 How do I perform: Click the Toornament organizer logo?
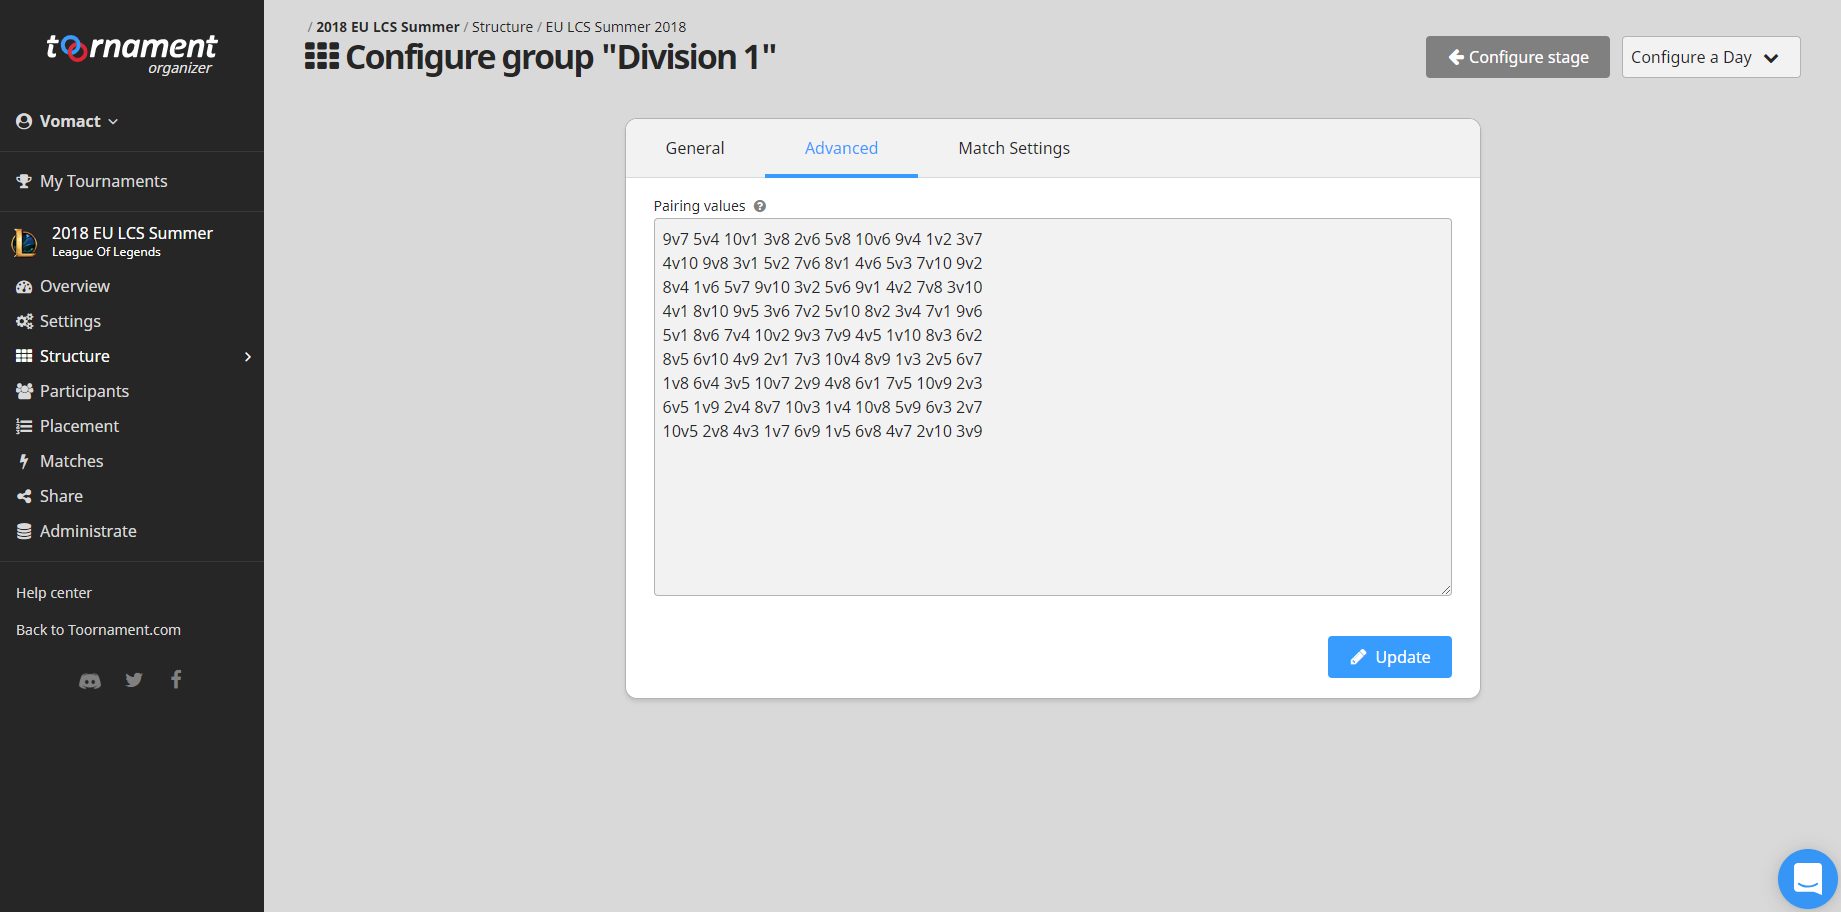tap(131, 53)
